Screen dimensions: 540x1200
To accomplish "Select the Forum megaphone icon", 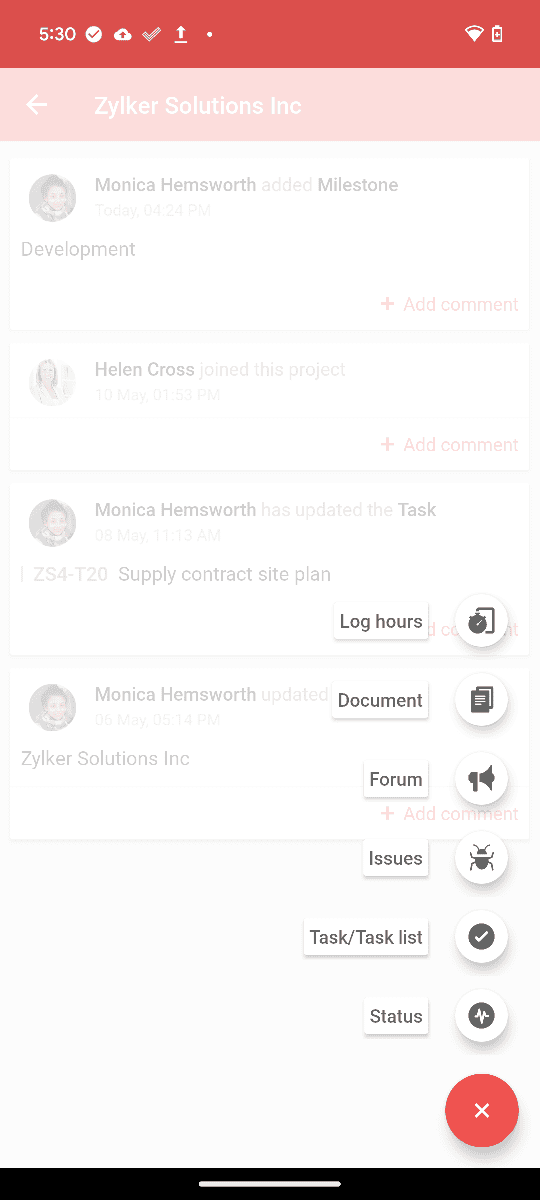I will pyautogui.click(x=482, y=778).
